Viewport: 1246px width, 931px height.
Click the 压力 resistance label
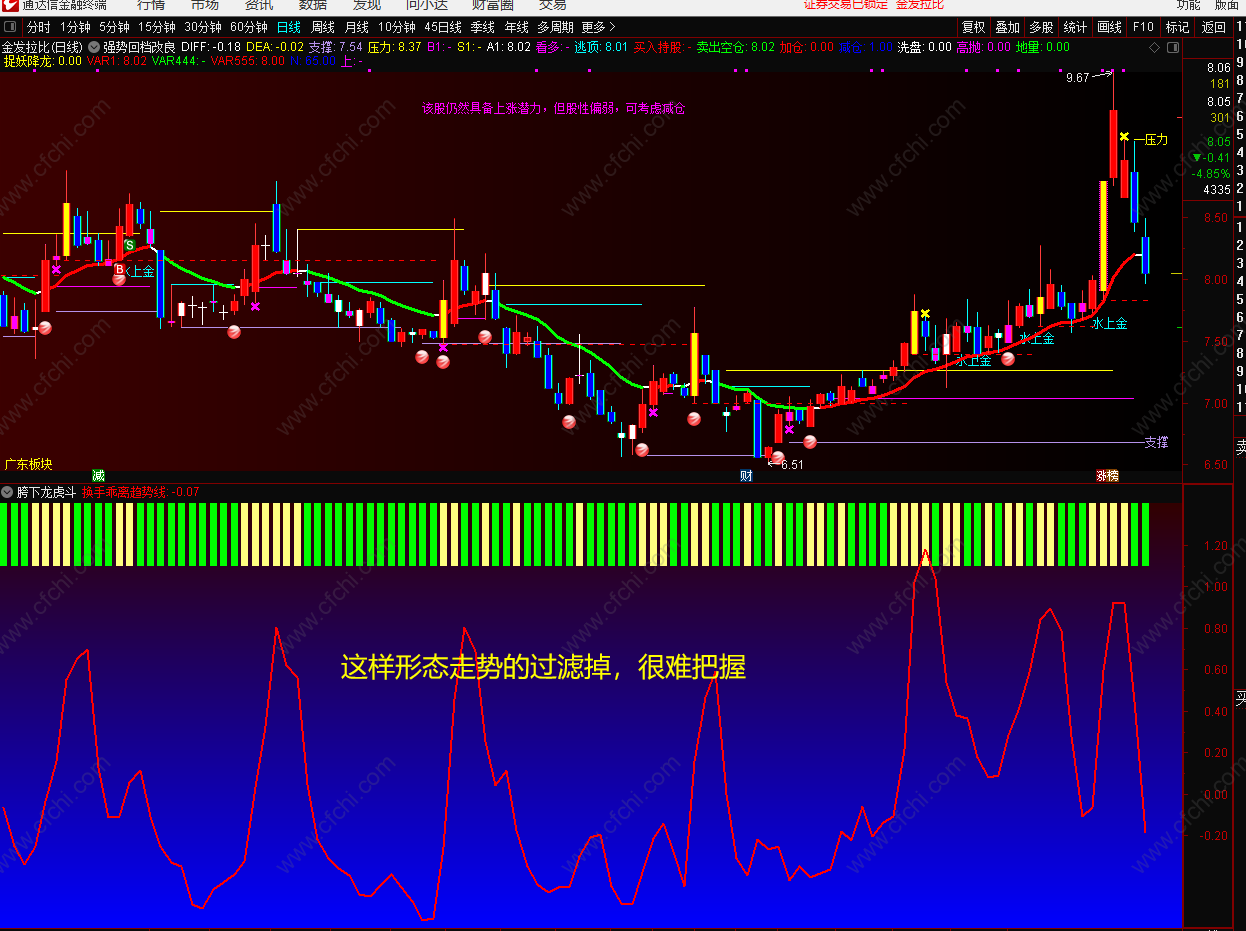pyautogui.click(x=1156, y=140)
